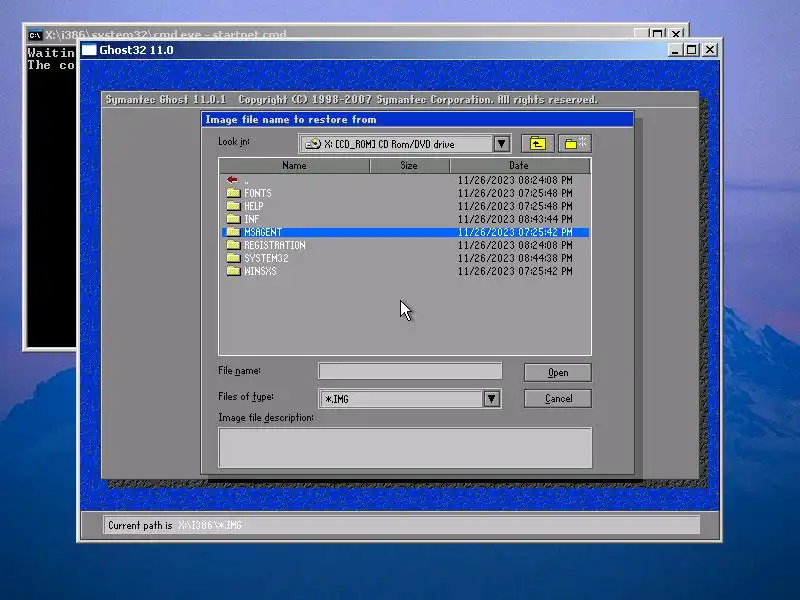
Task: Minimize the Ghost32 11.0 window
Action: click(675, 50)
